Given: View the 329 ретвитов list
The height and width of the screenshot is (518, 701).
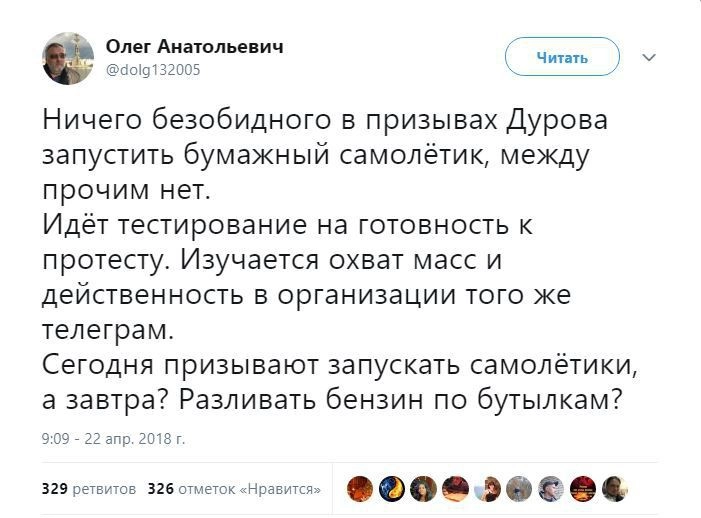Looking at the screenshot, I should (89, 489).
